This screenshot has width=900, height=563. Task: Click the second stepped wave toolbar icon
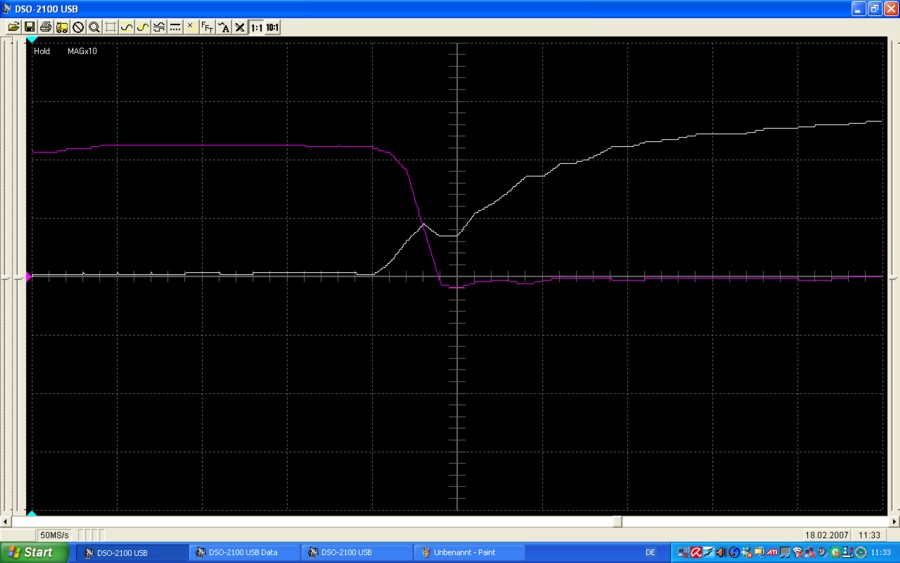pyautogui.click(x=142, y=27)
